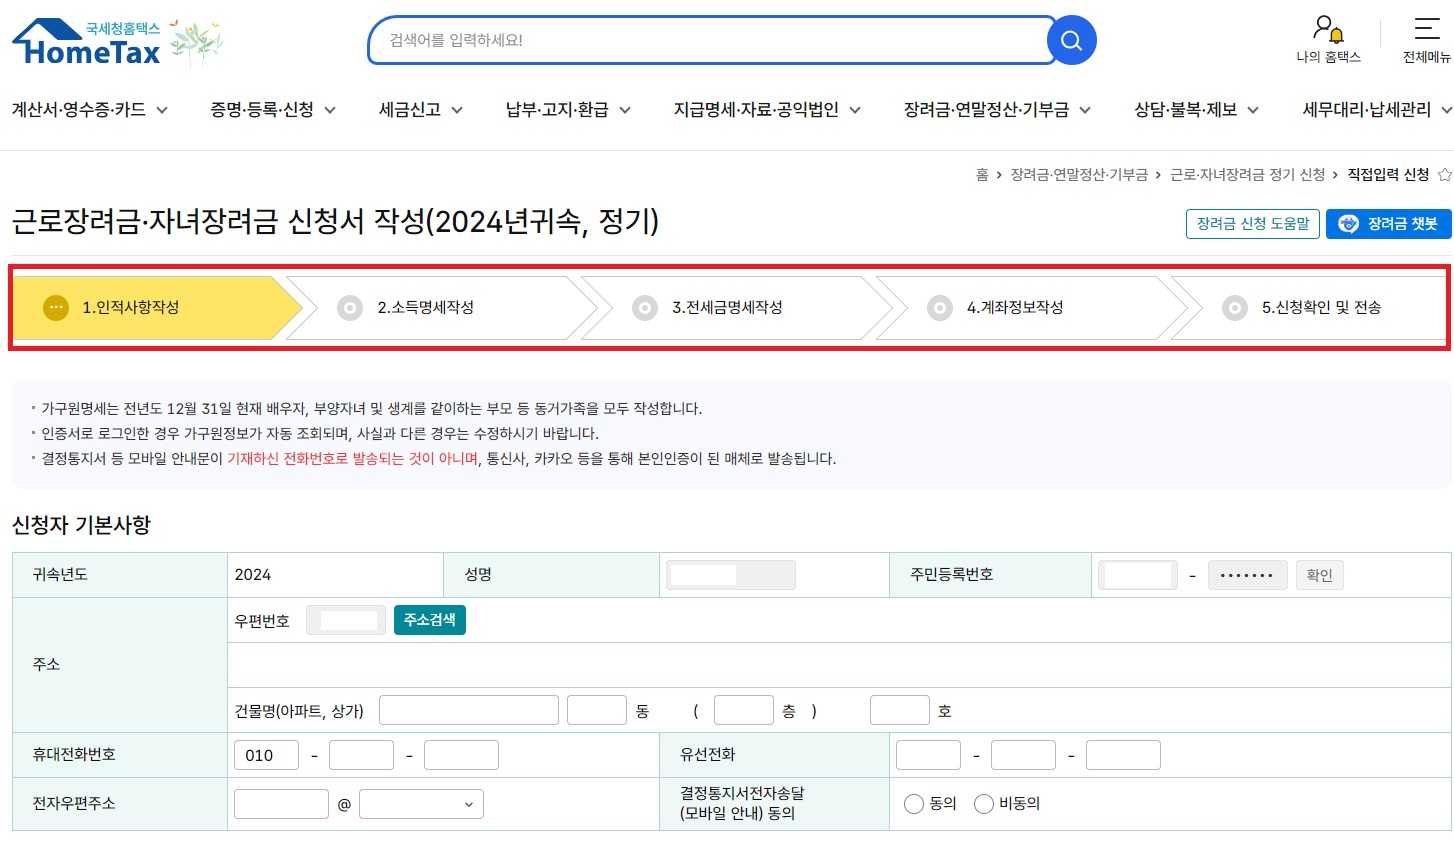Click the star bookmark icon in breadcrumb

click(1444, 173)
